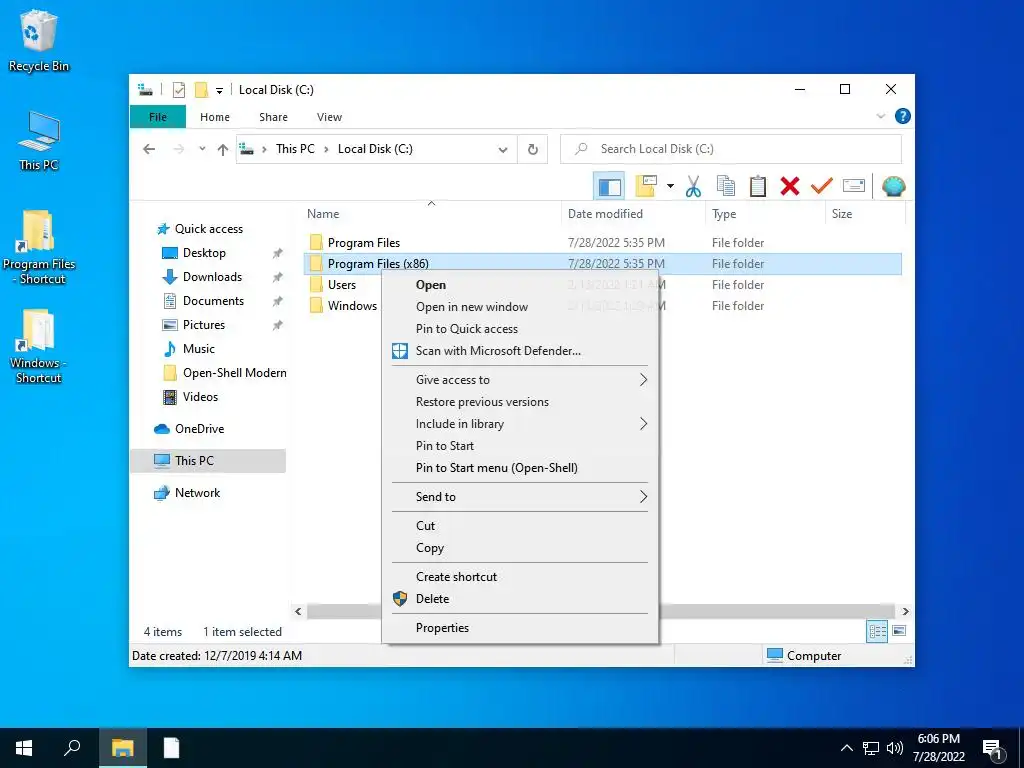
Task: Select Open in new window
Action: pyautogui.click(x=520, y=307)
